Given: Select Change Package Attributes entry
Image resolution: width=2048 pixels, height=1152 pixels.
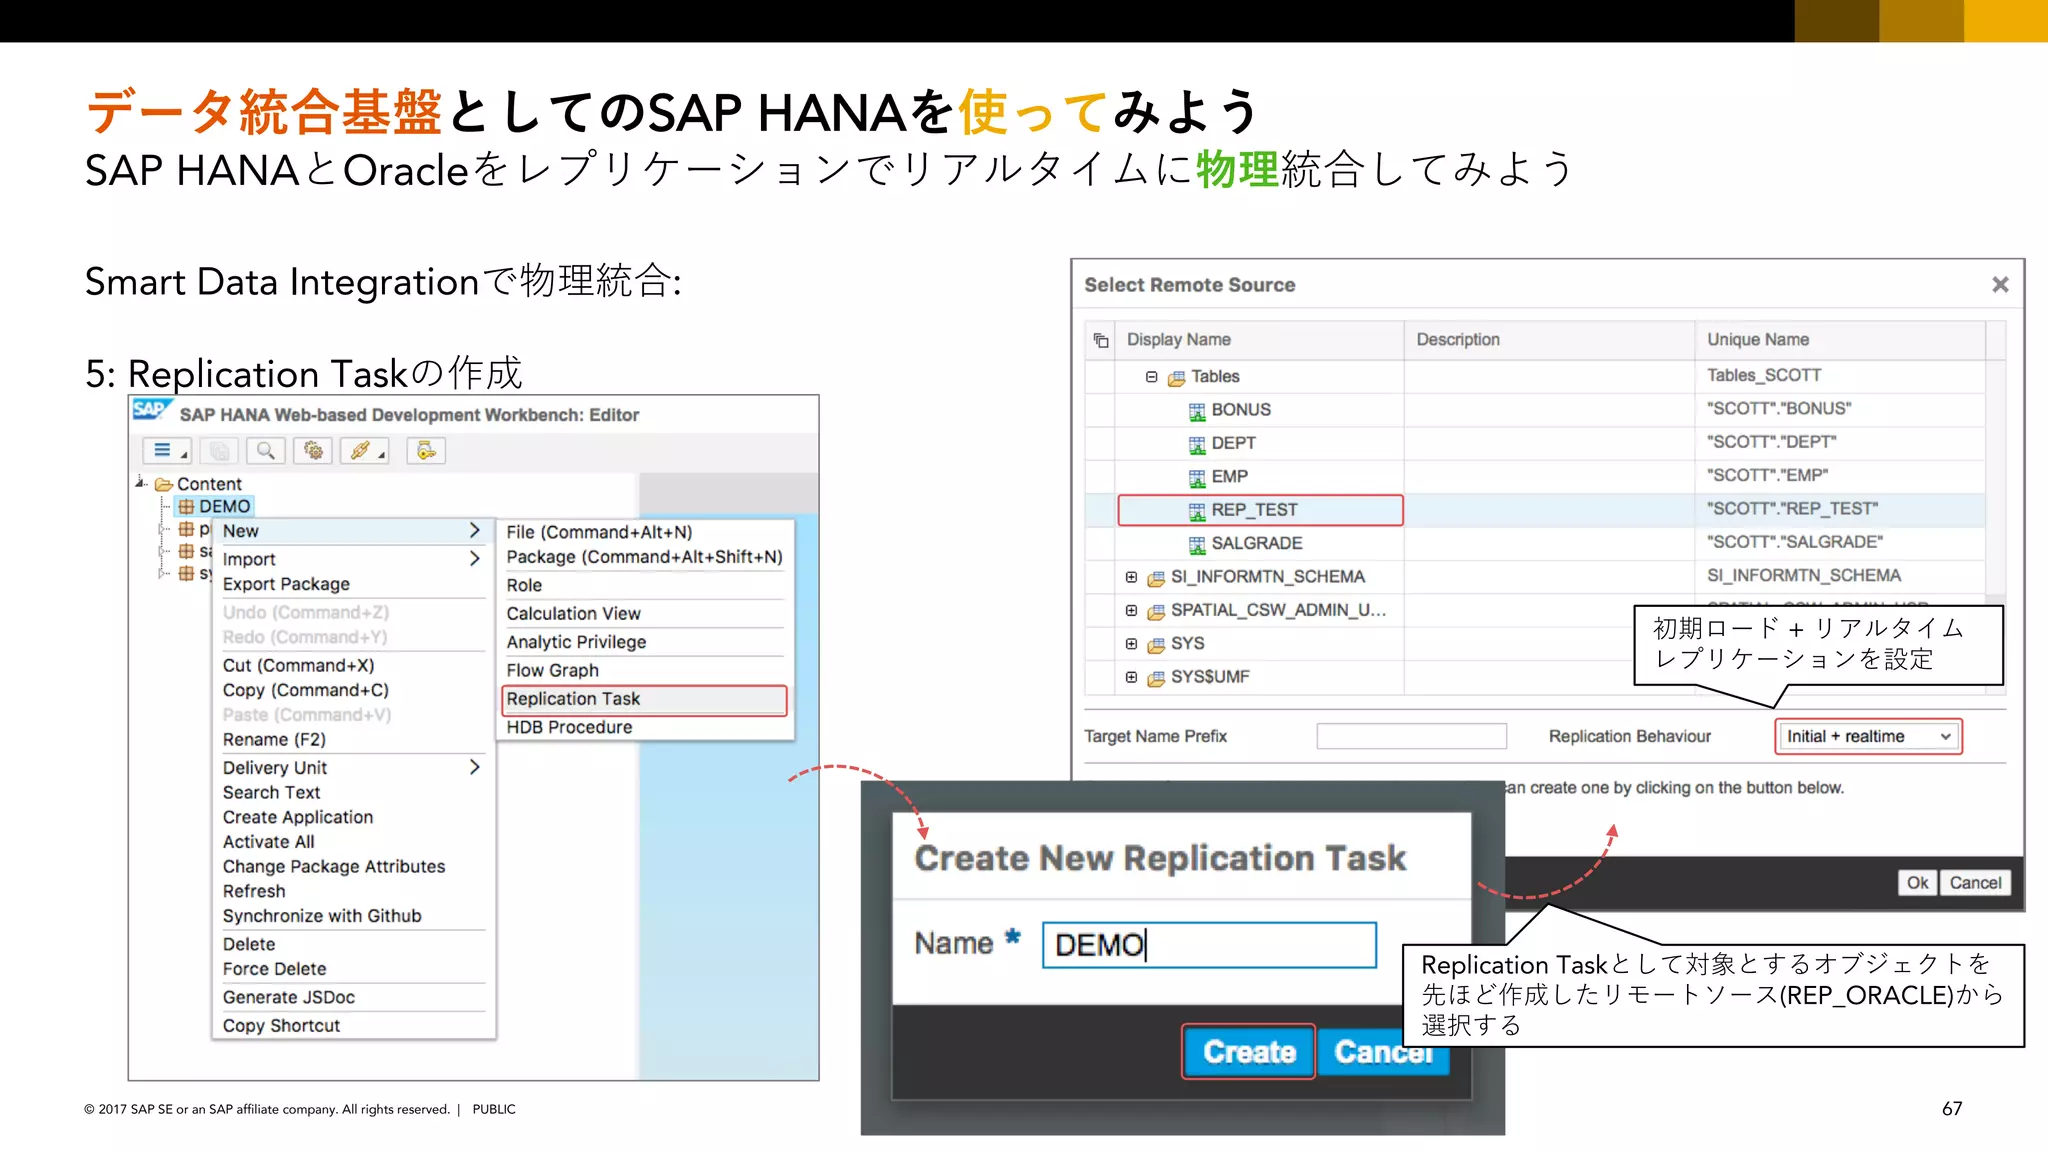Looking at the screenshot, I should tap(351, 867).
